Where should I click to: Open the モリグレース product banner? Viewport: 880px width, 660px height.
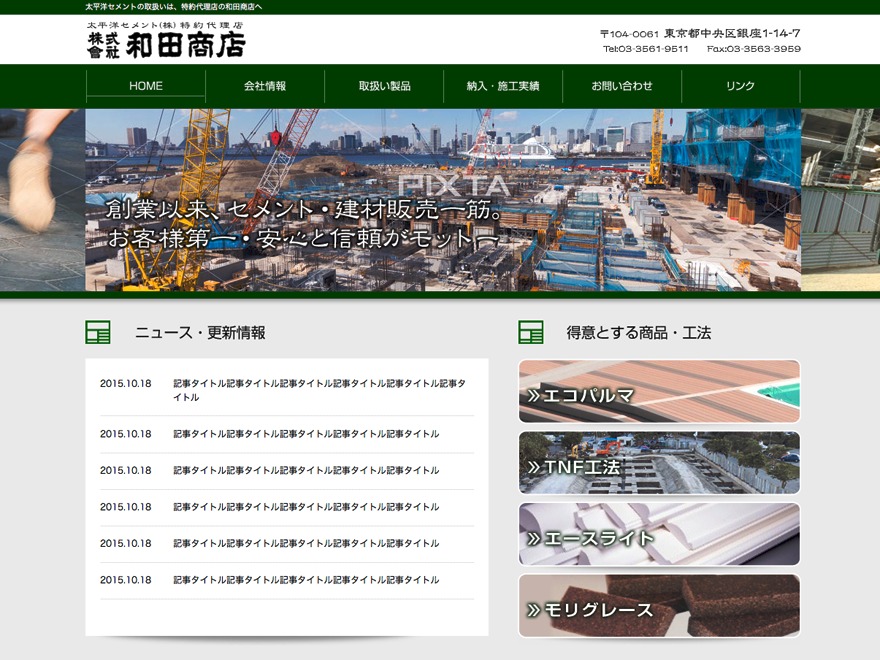coord(659,606)
